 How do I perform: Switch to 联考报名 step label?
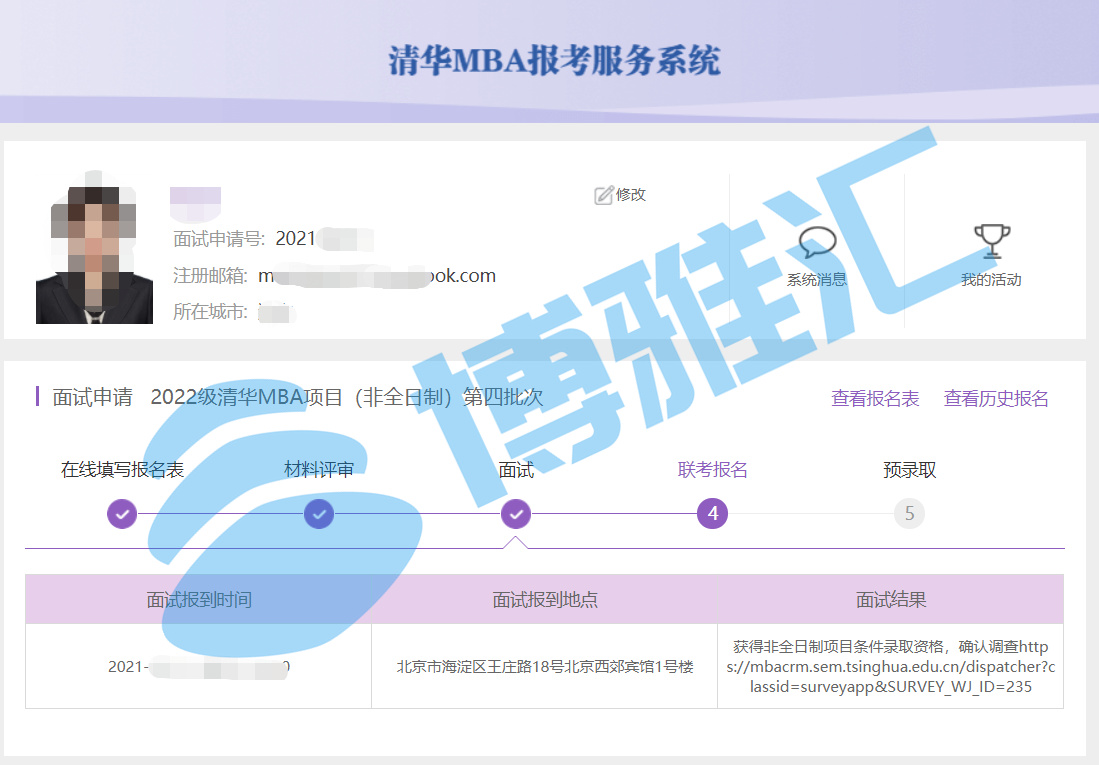(713, 470)
